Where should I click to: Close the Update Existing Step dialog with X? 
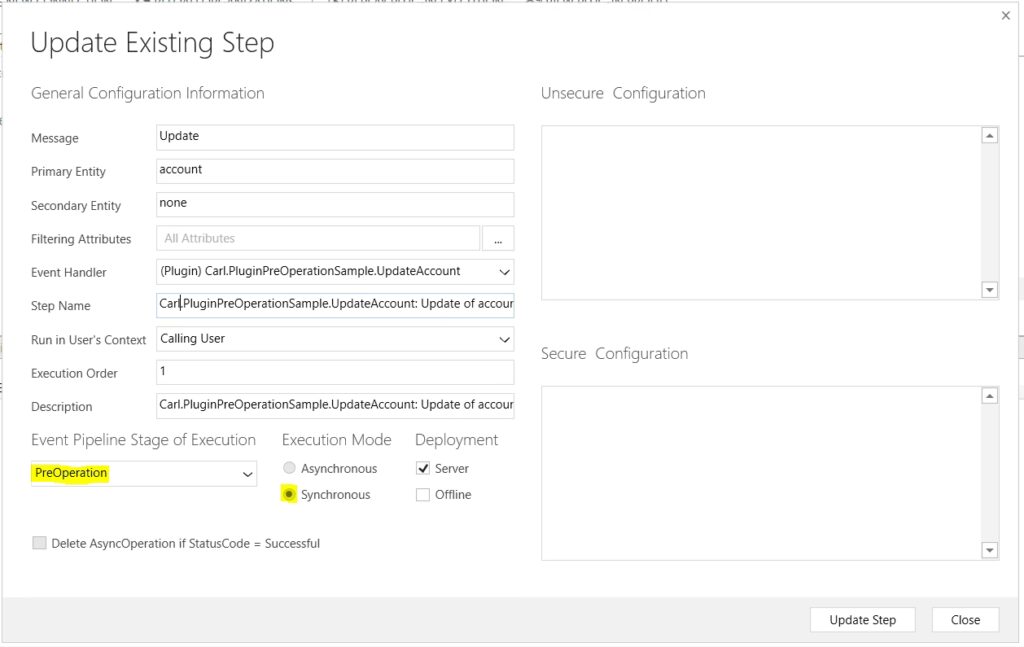tap(1005, 16)
